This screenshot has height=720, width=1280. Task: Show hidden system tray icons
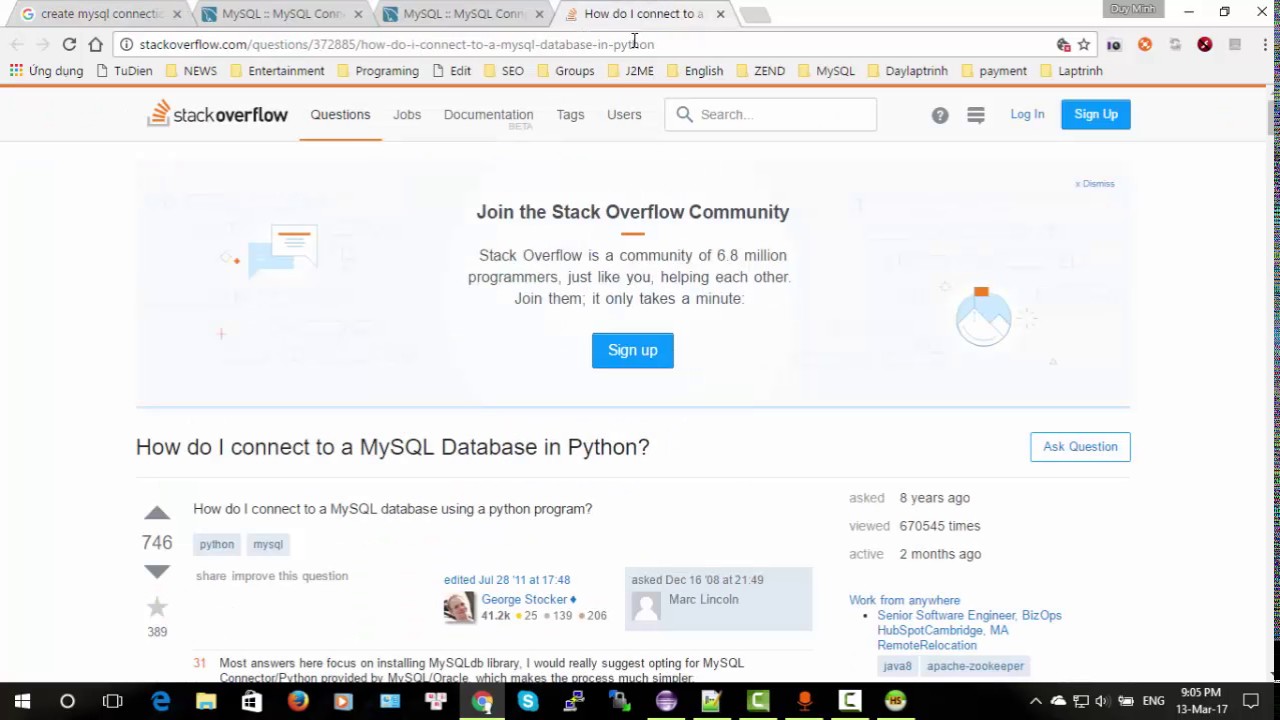pyautogui.click(x=1036, y=701)
